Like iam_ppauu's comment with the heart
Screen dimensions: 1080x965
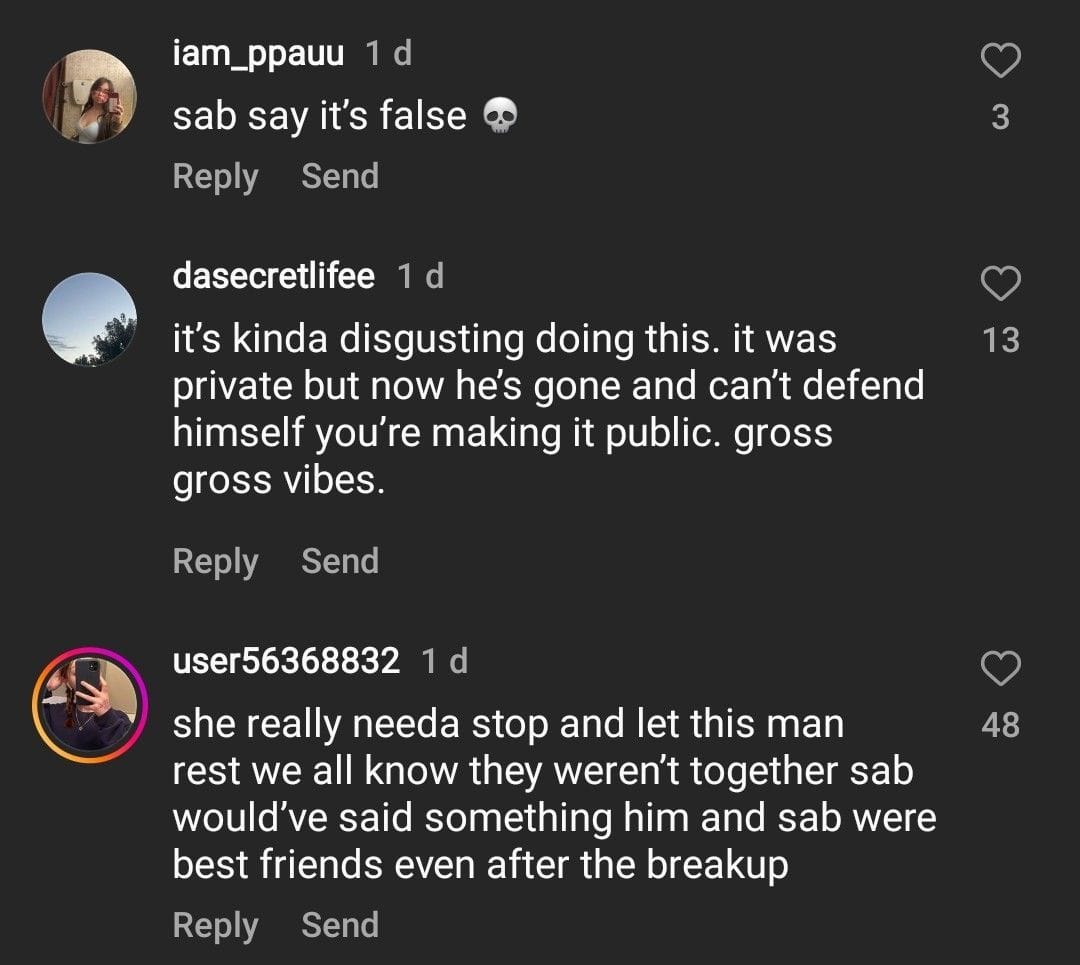(x=1000, y=62)
